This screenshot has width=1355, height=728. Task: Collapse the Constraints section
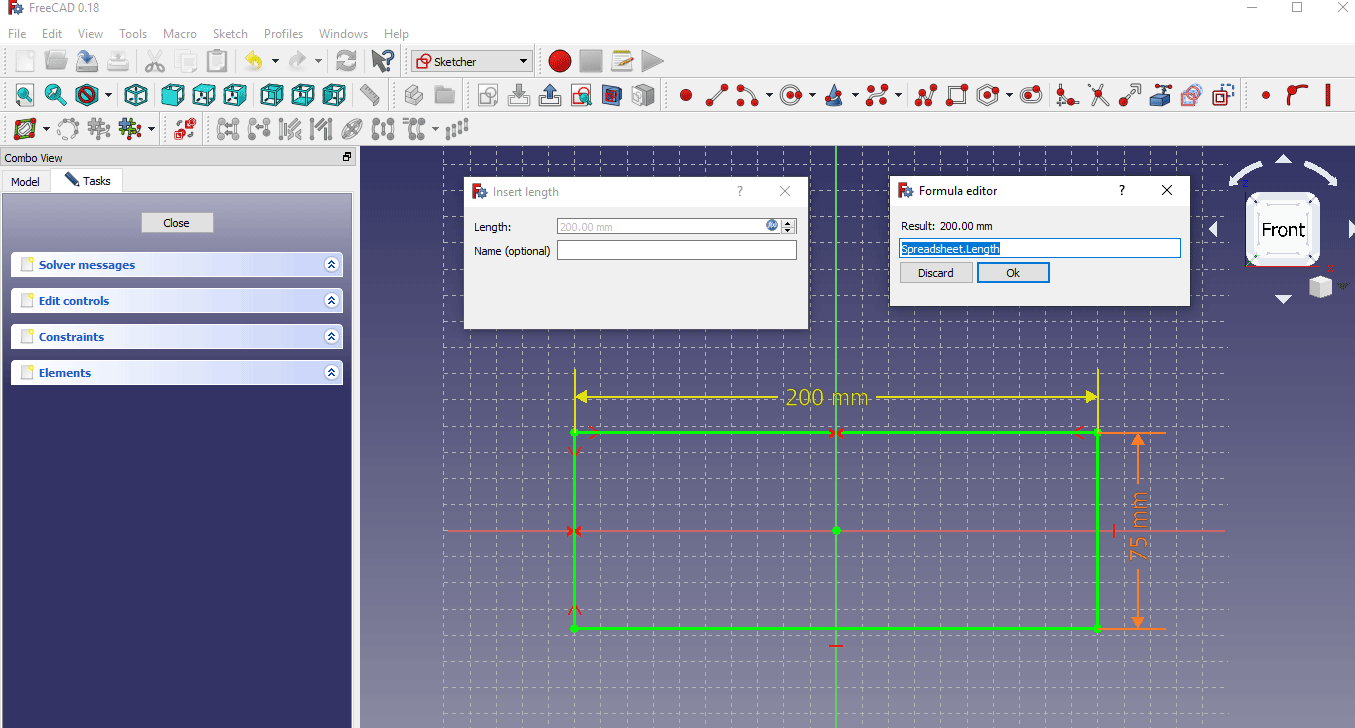click(x=331, y=337)
